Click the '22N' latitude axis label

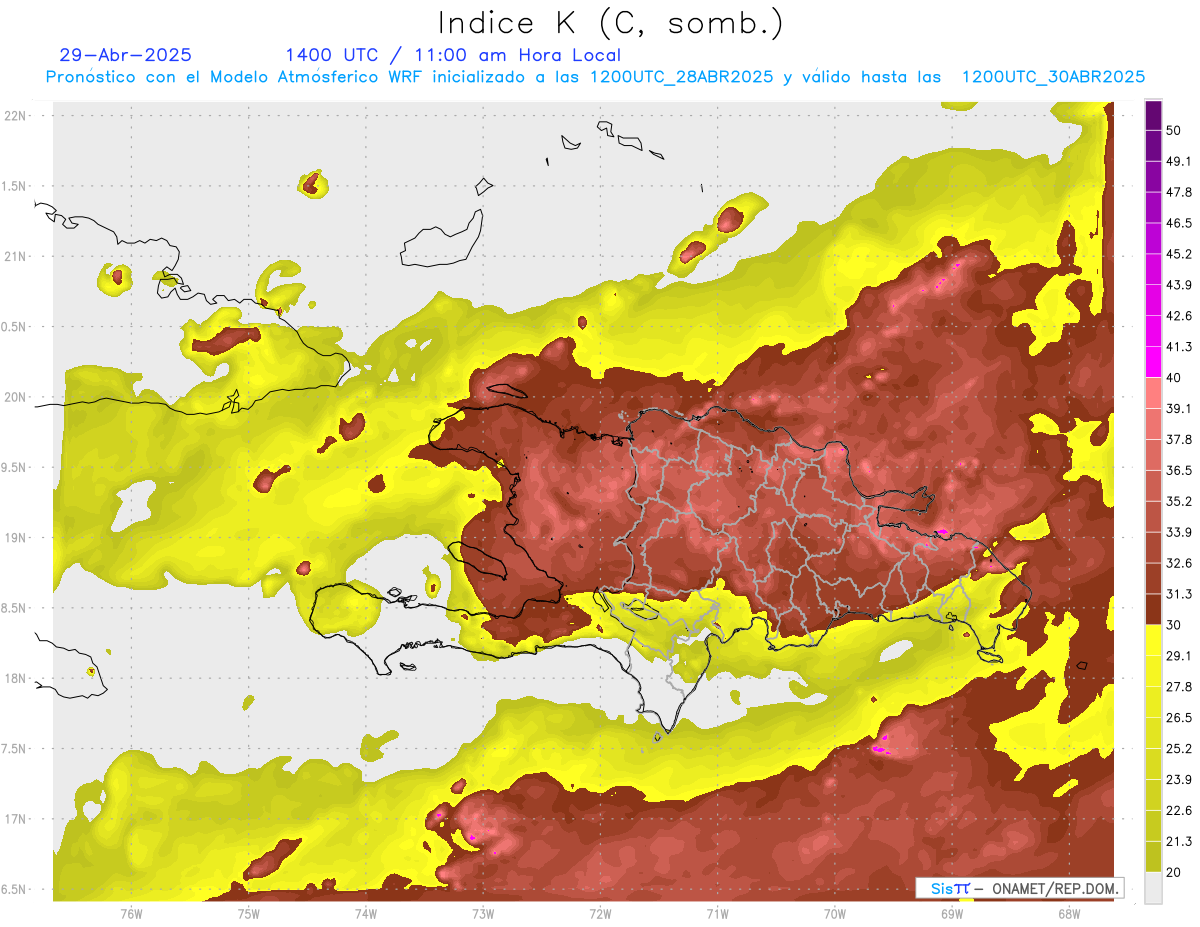tap(15, 115)
